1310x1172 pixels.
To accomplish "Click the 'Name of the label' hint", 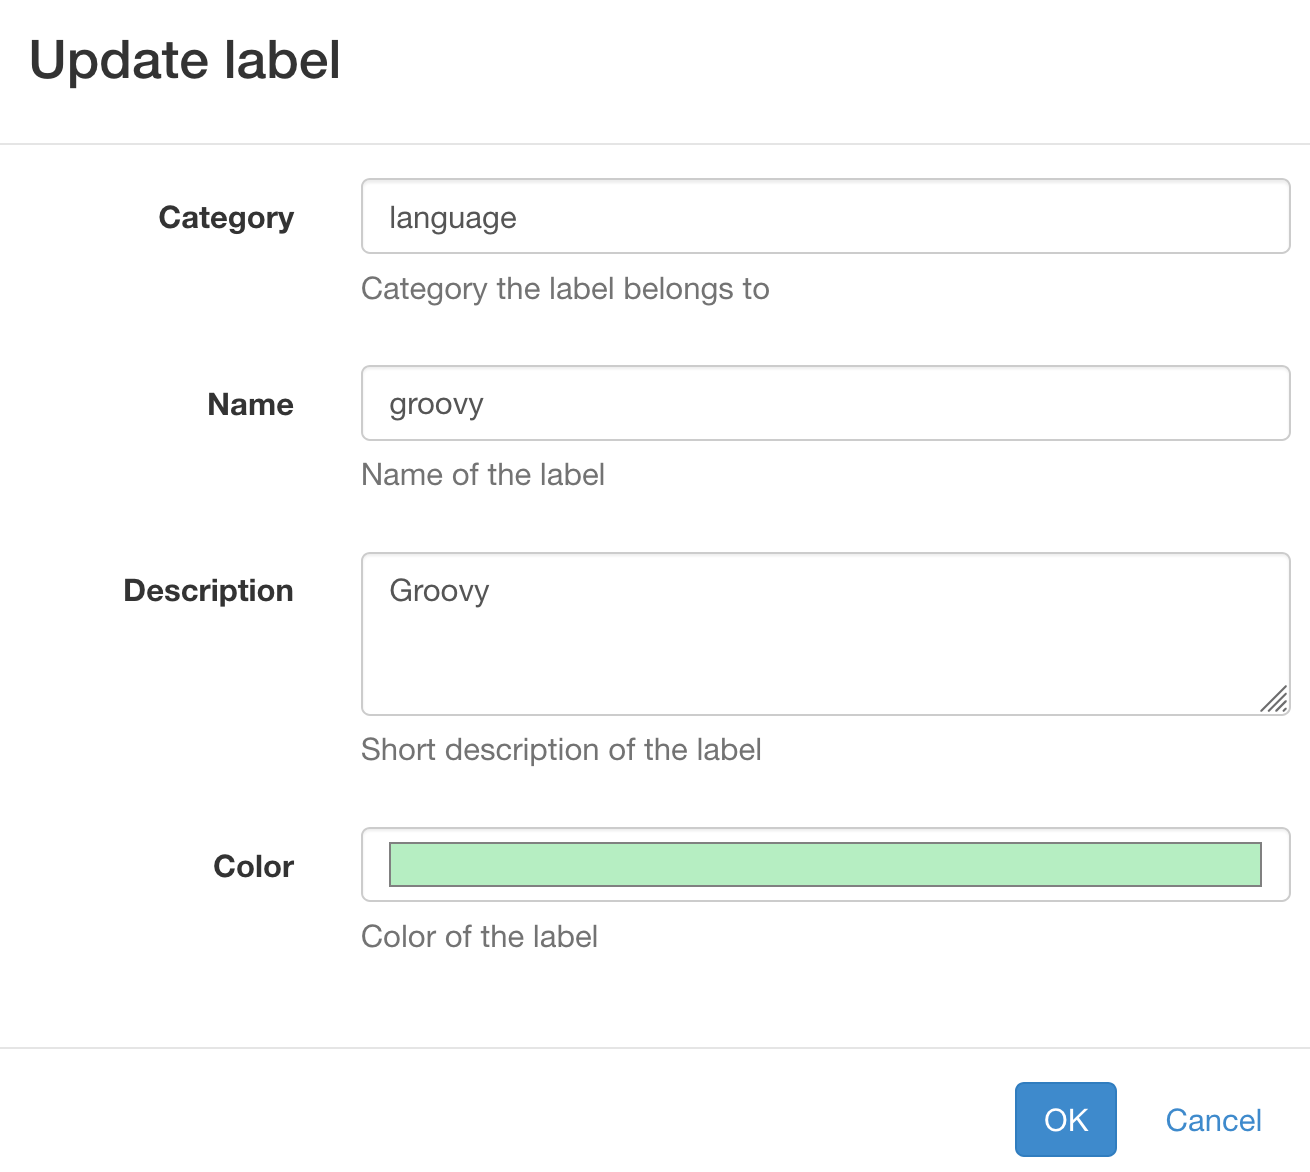I will click(x=483, y=475).
